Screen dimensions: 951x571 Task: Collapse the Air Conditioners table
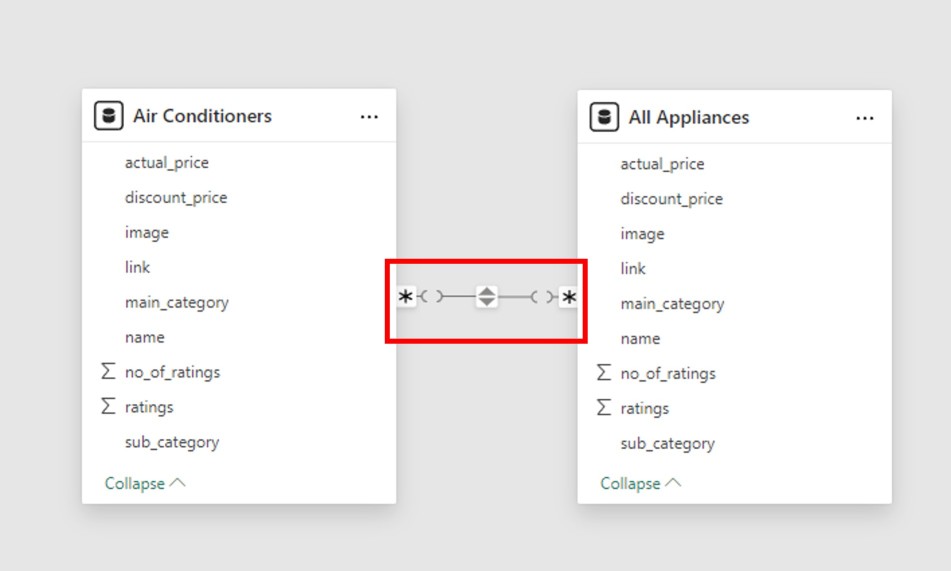coord(145,483)
